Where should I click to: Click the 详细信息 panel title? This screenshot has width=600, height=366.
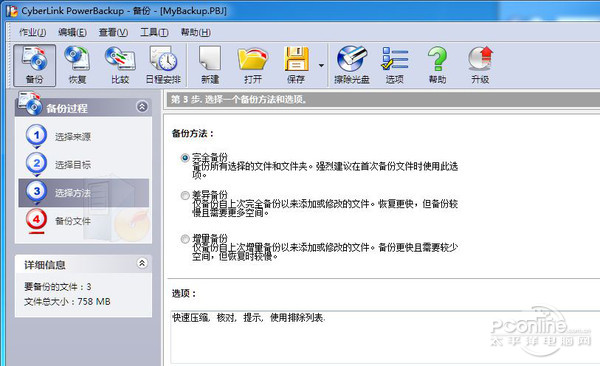click(45, 265)
